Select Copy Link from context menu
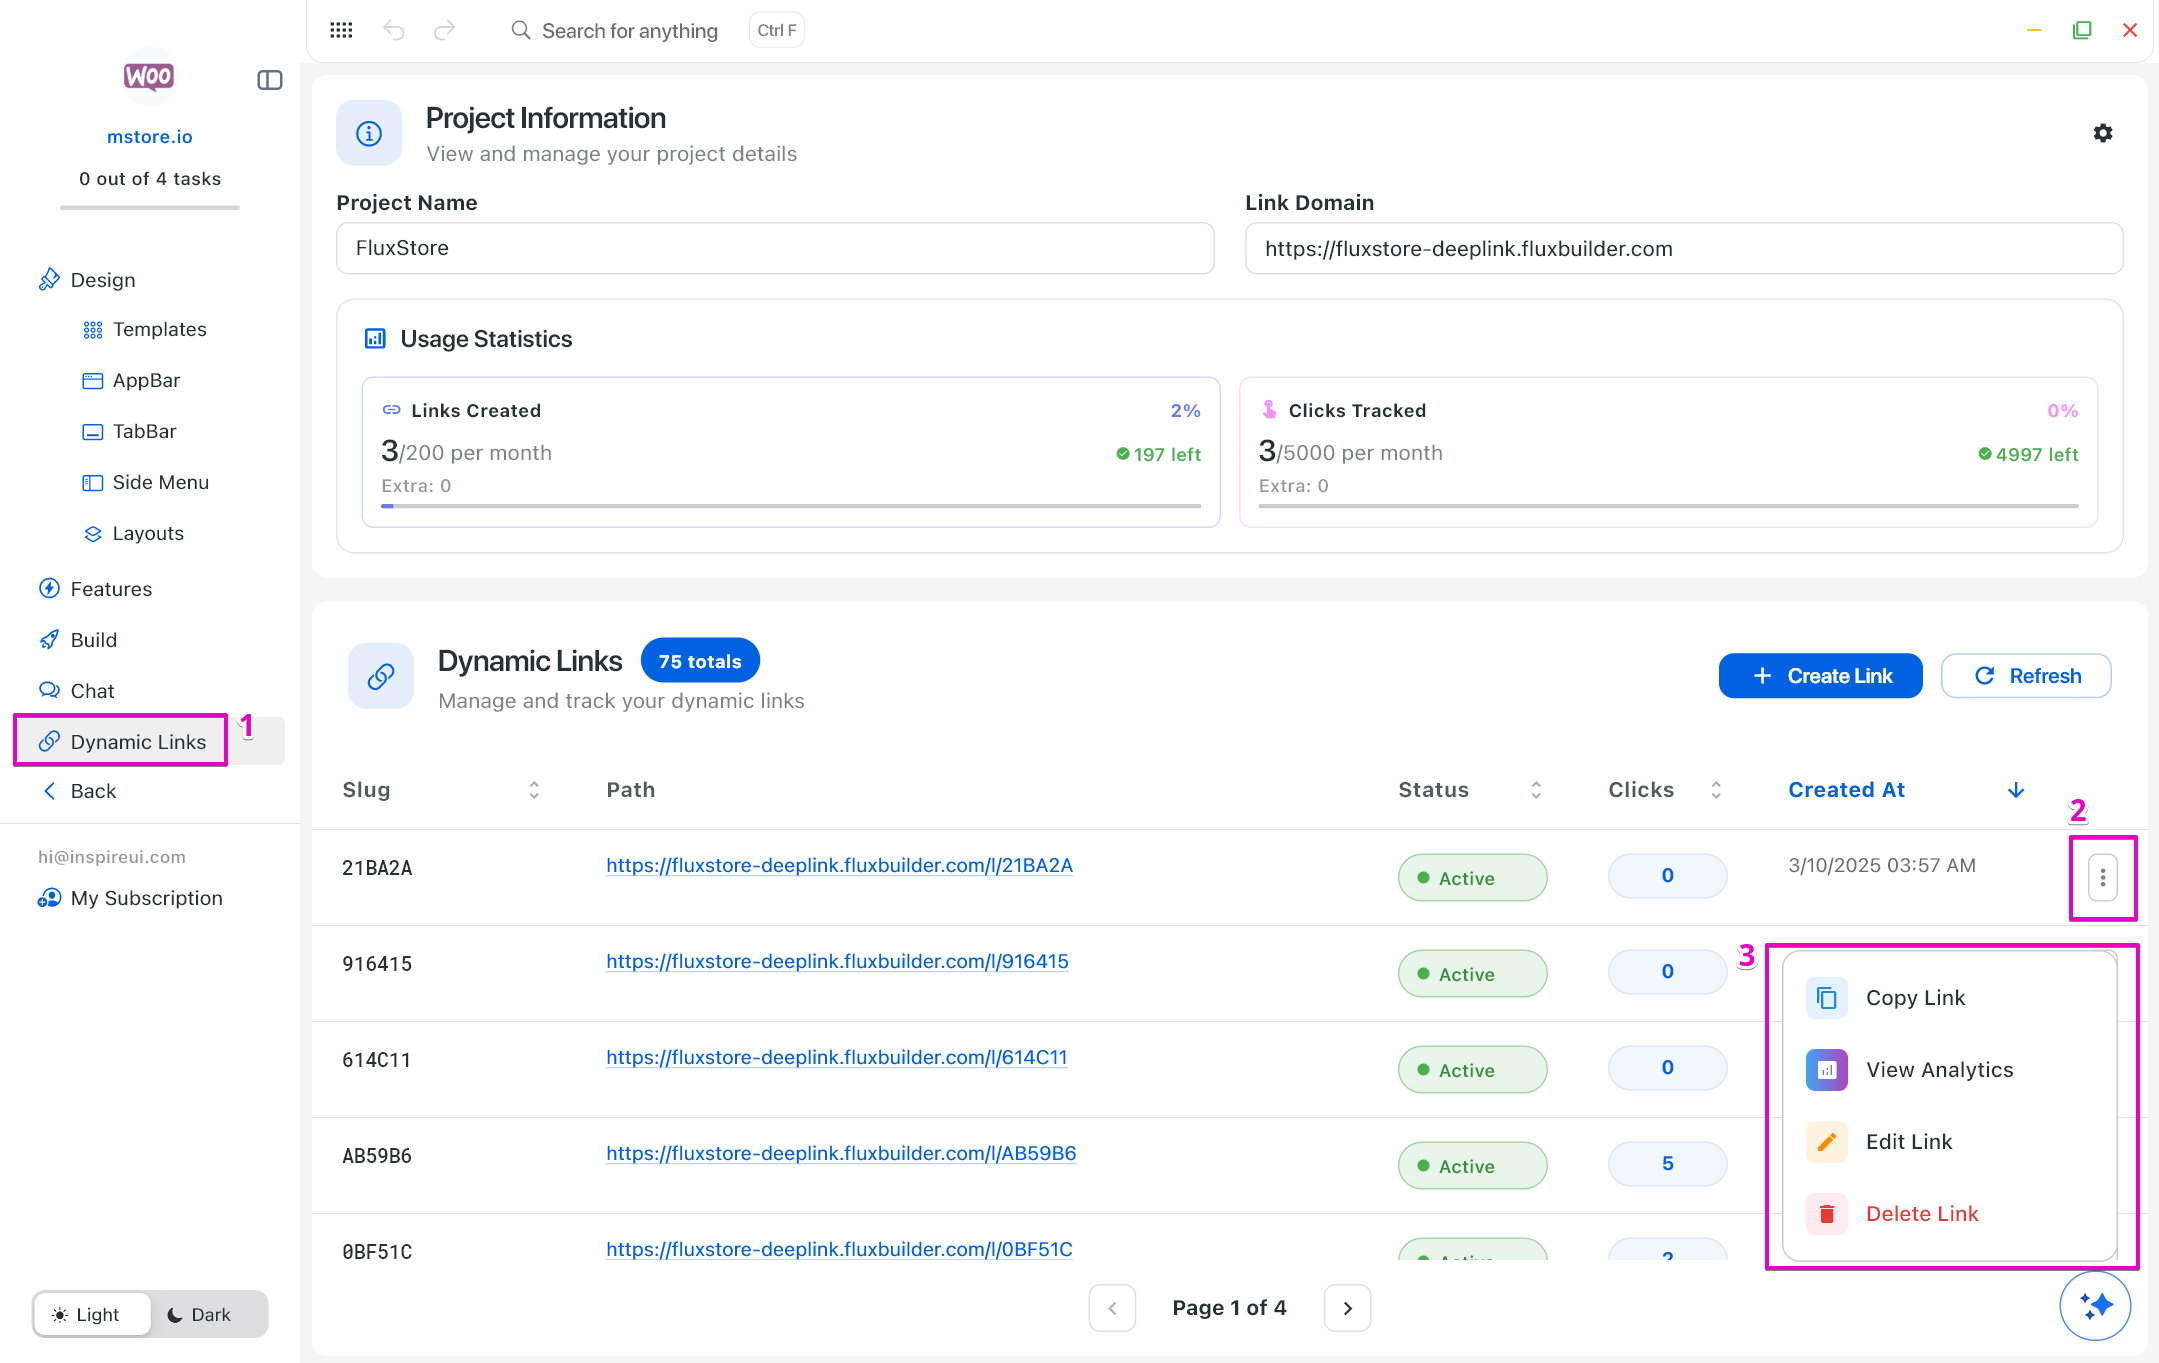The image size is (2159, 1363). point(1914,998)
